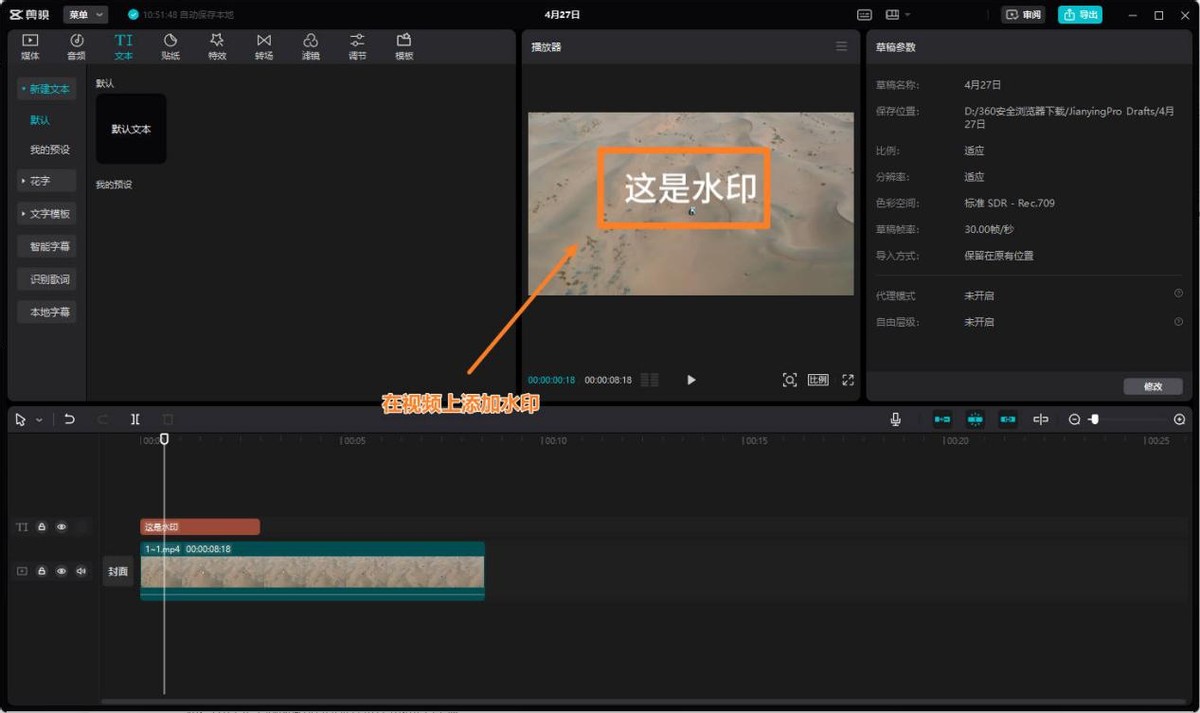Mute the video track audio
The width and height of the screenshot is (1200, 713).
click(80, 570)
